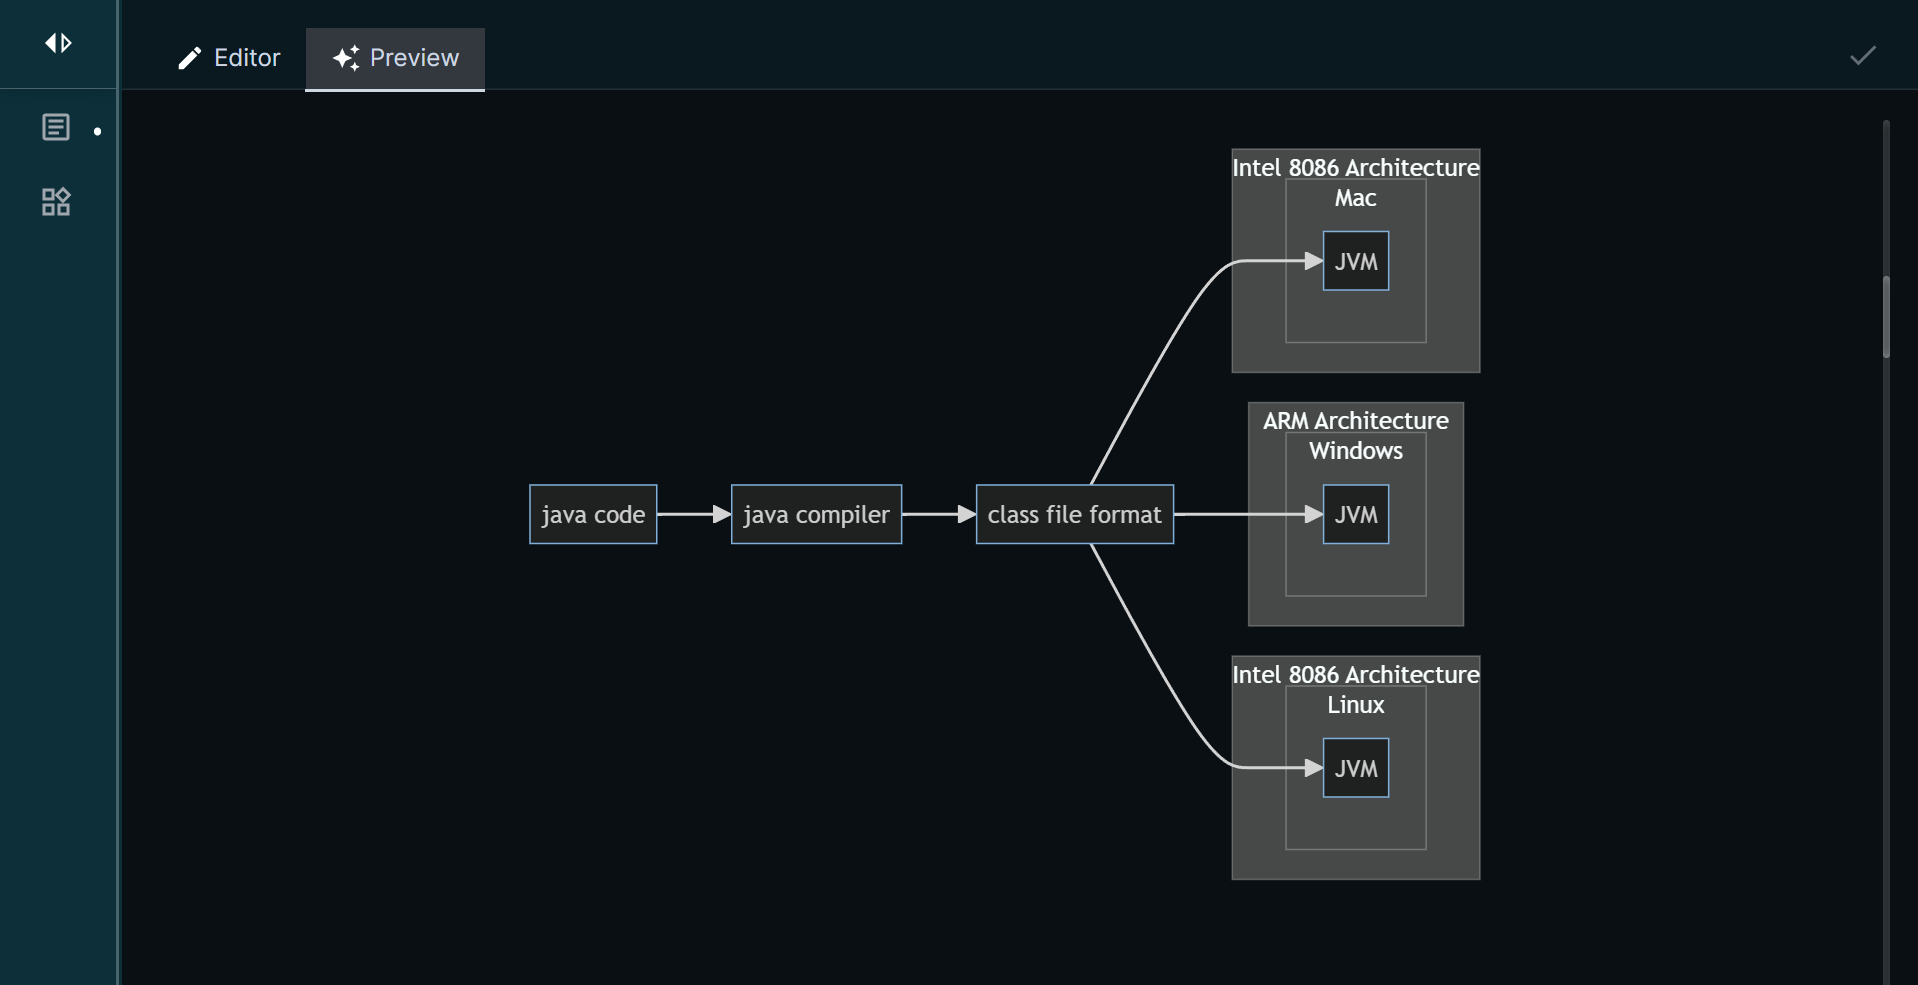Click JVM node inside Mac box

click(x=1356, y=261)
